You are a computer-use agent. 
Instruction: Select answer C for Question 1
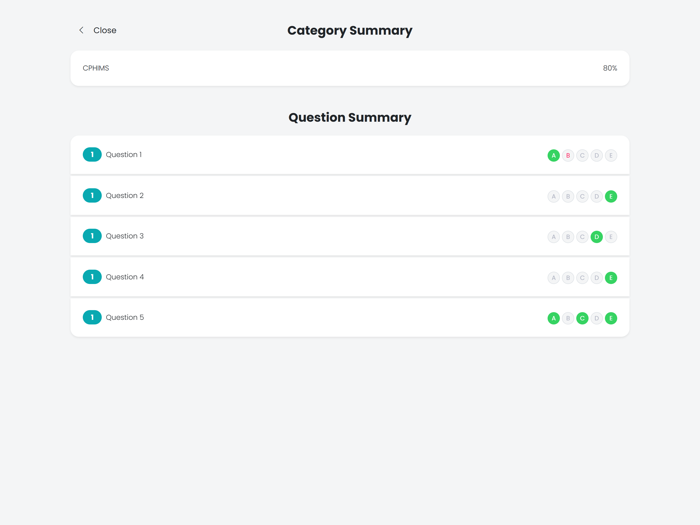click(582, 155)
